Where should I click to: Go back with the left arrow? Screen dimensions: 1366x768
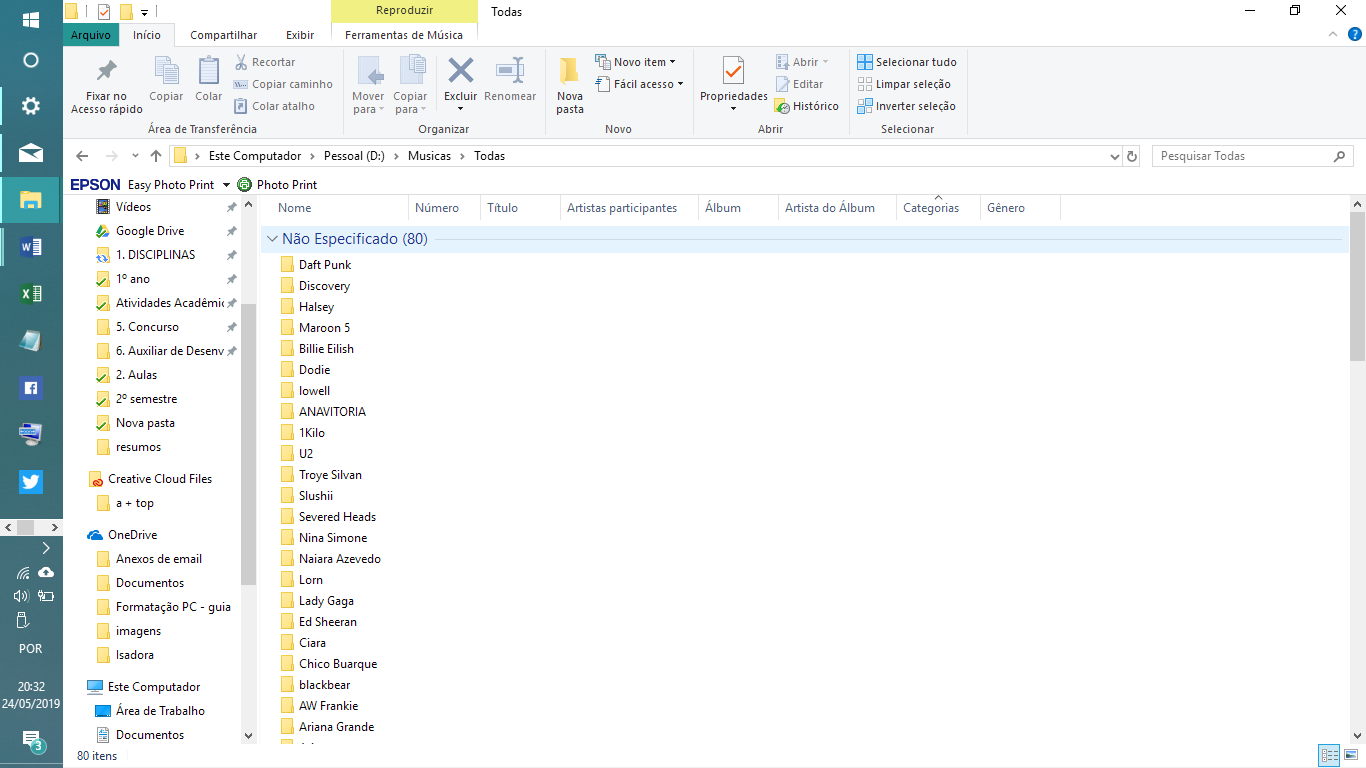pos(82,156)
